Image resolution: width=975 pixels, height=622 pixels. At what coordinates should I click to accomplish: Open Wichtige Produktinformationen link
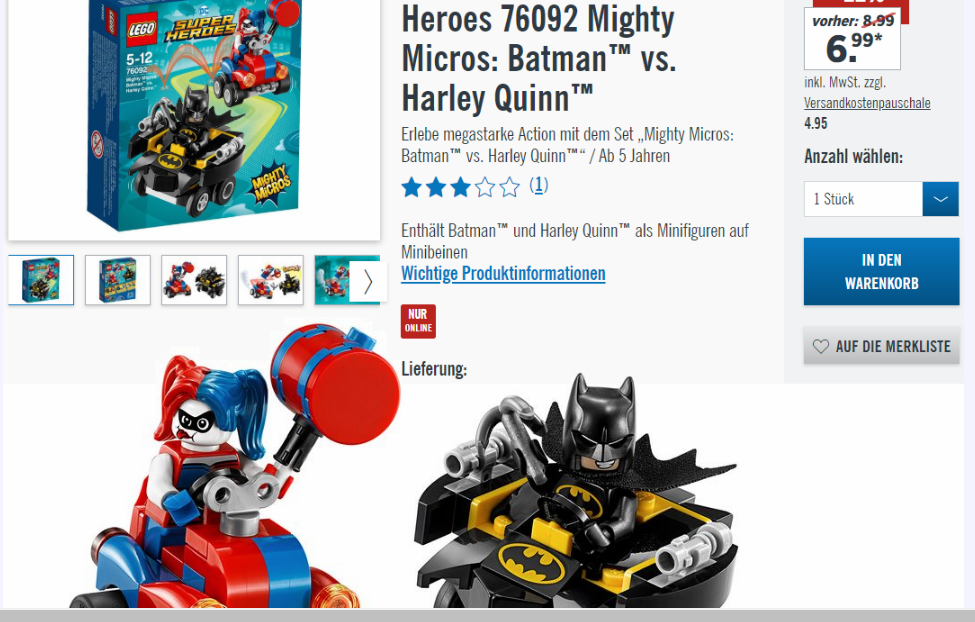pos(503,273)
